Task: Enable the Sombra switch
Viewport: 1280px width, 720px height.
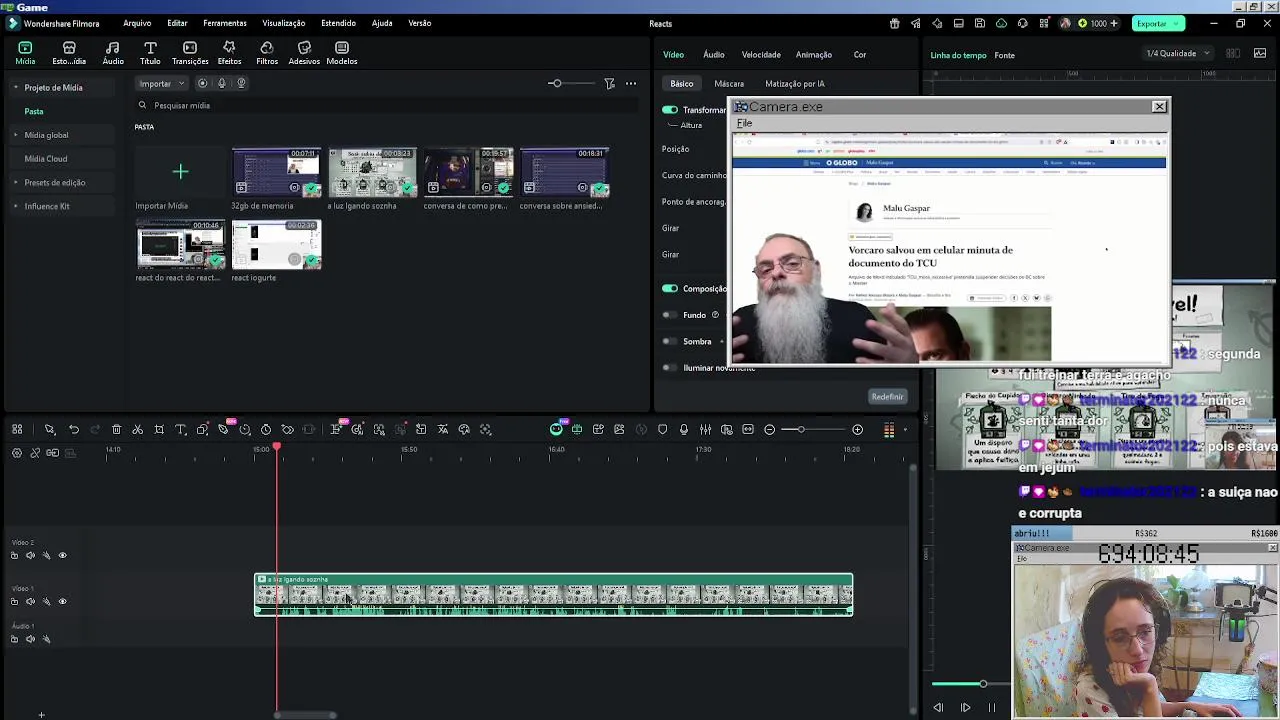Action: coord(669,341)
